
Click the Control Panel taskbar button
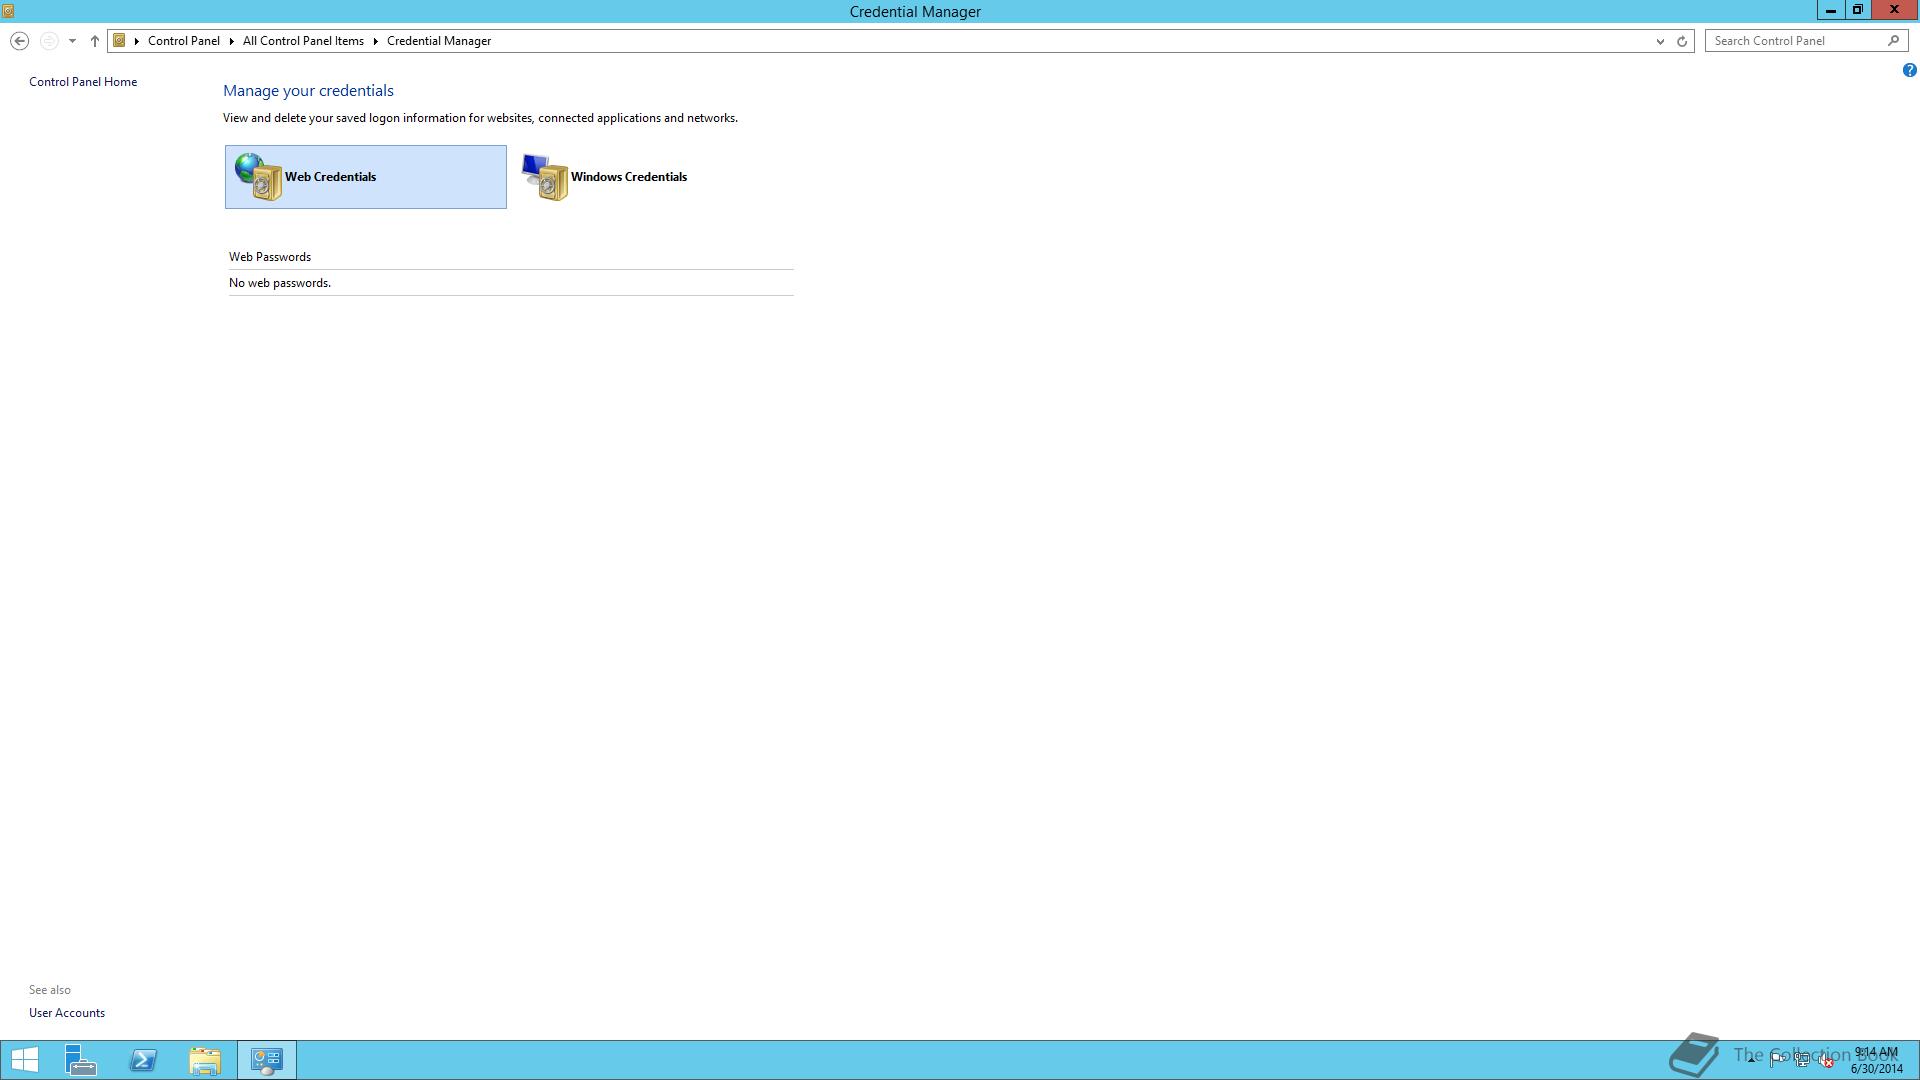pos(267,1060)
